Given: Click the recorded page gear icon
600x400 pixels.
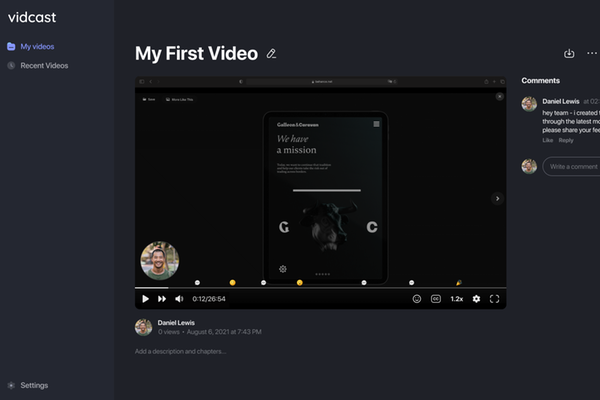Looking at the screenshot, I should [283, 269].
